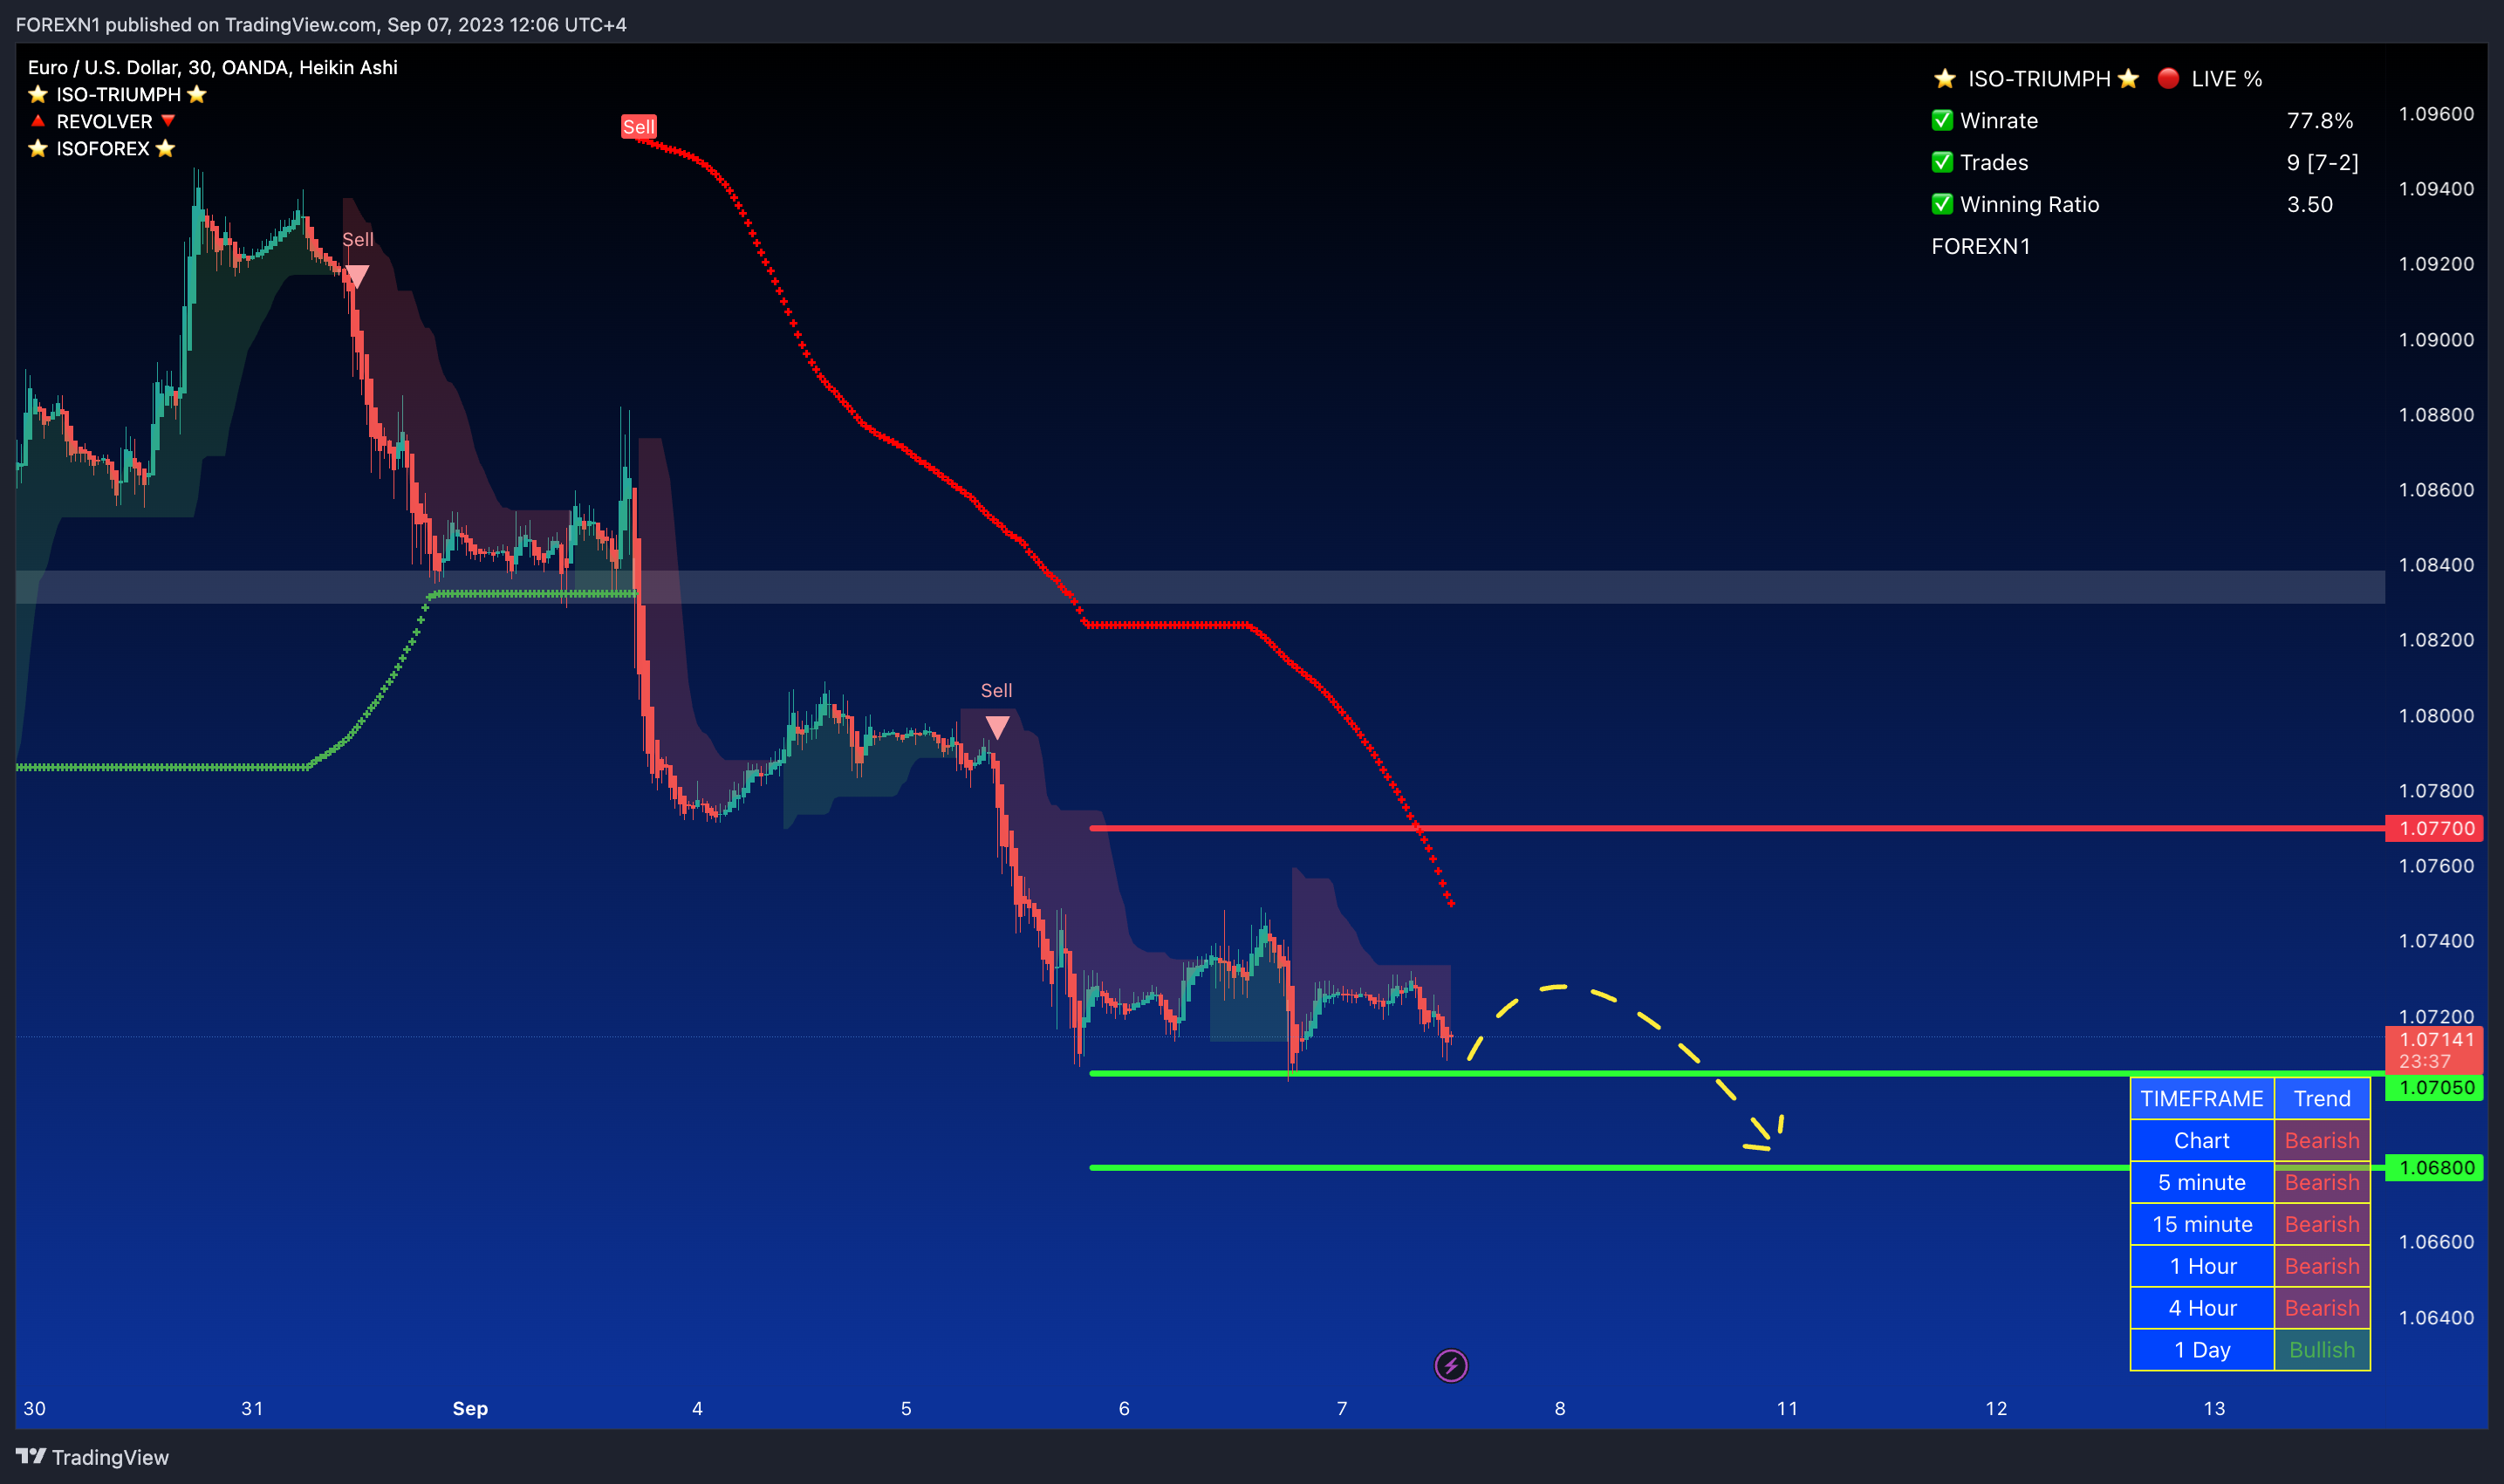This screenshot has height=1484, width=2504.
Task: Click the red 1.07700 horizontal resistance line
Action: point(1737,828)
